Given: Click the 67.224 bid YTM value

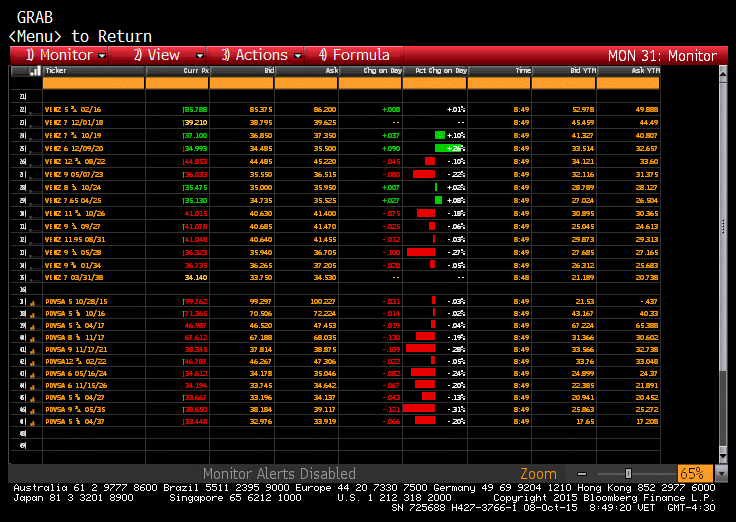Looking at the screenshot, I should pos(583,325).
